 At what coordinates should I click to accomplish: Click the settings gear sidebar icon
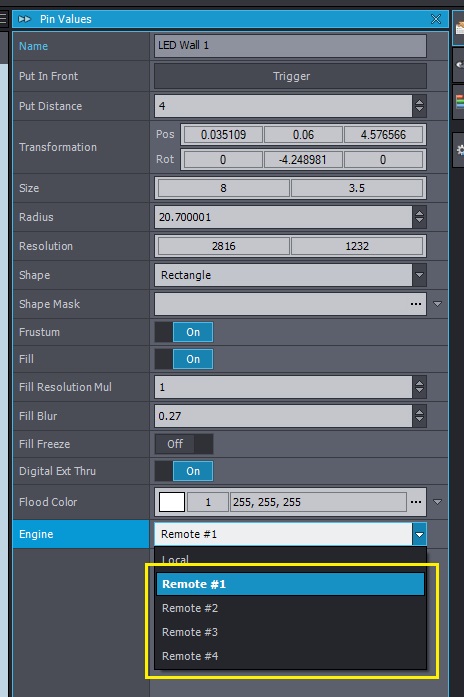coord(460,150)
